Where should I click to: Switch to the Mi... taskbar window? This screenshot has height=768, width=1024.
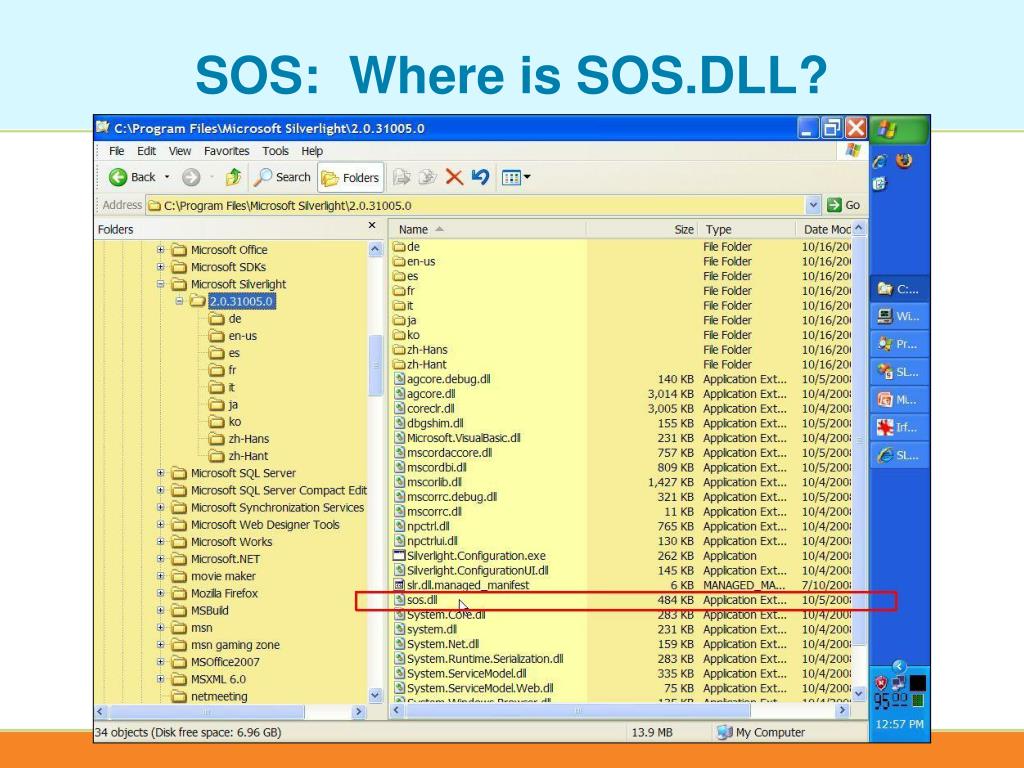point(899,400)
